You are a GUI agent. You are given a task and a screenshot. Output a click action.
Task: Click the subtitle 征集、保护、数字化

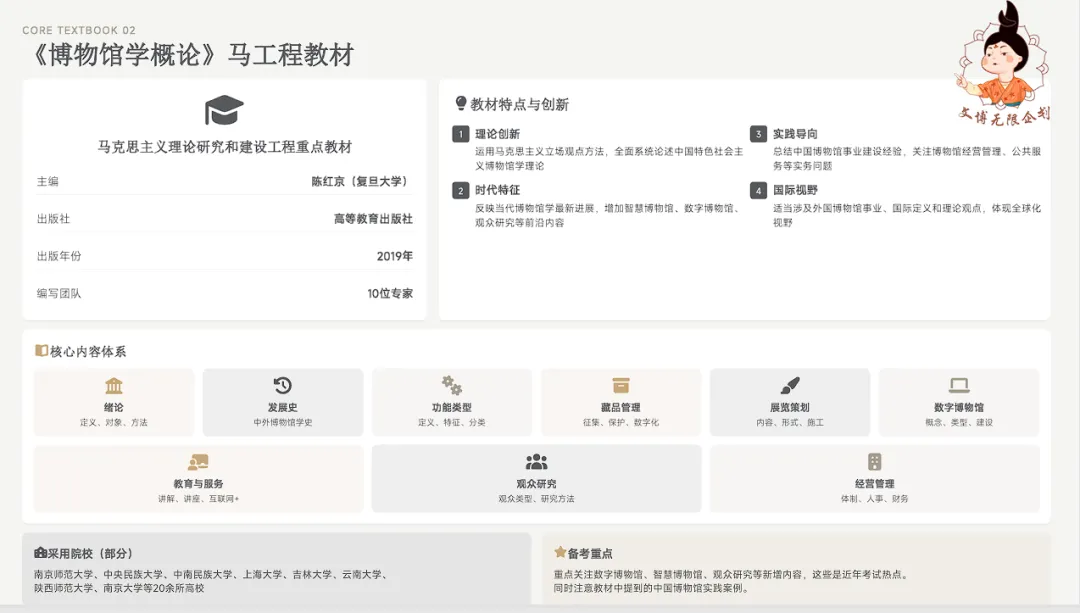tap(621, 422)
